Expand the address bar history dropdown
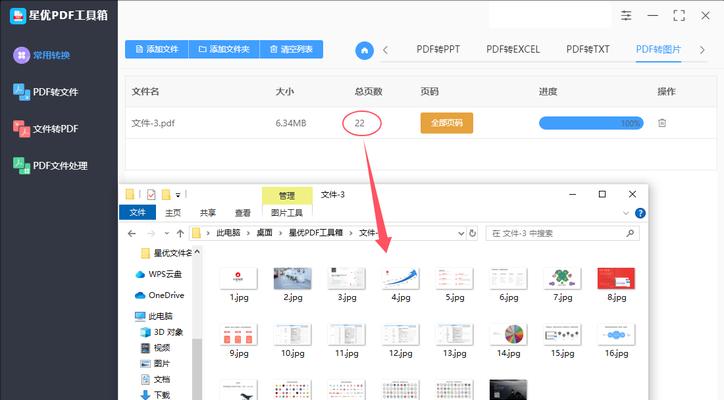This screenshot has height=400, width=724. click(x=461, y=233)
